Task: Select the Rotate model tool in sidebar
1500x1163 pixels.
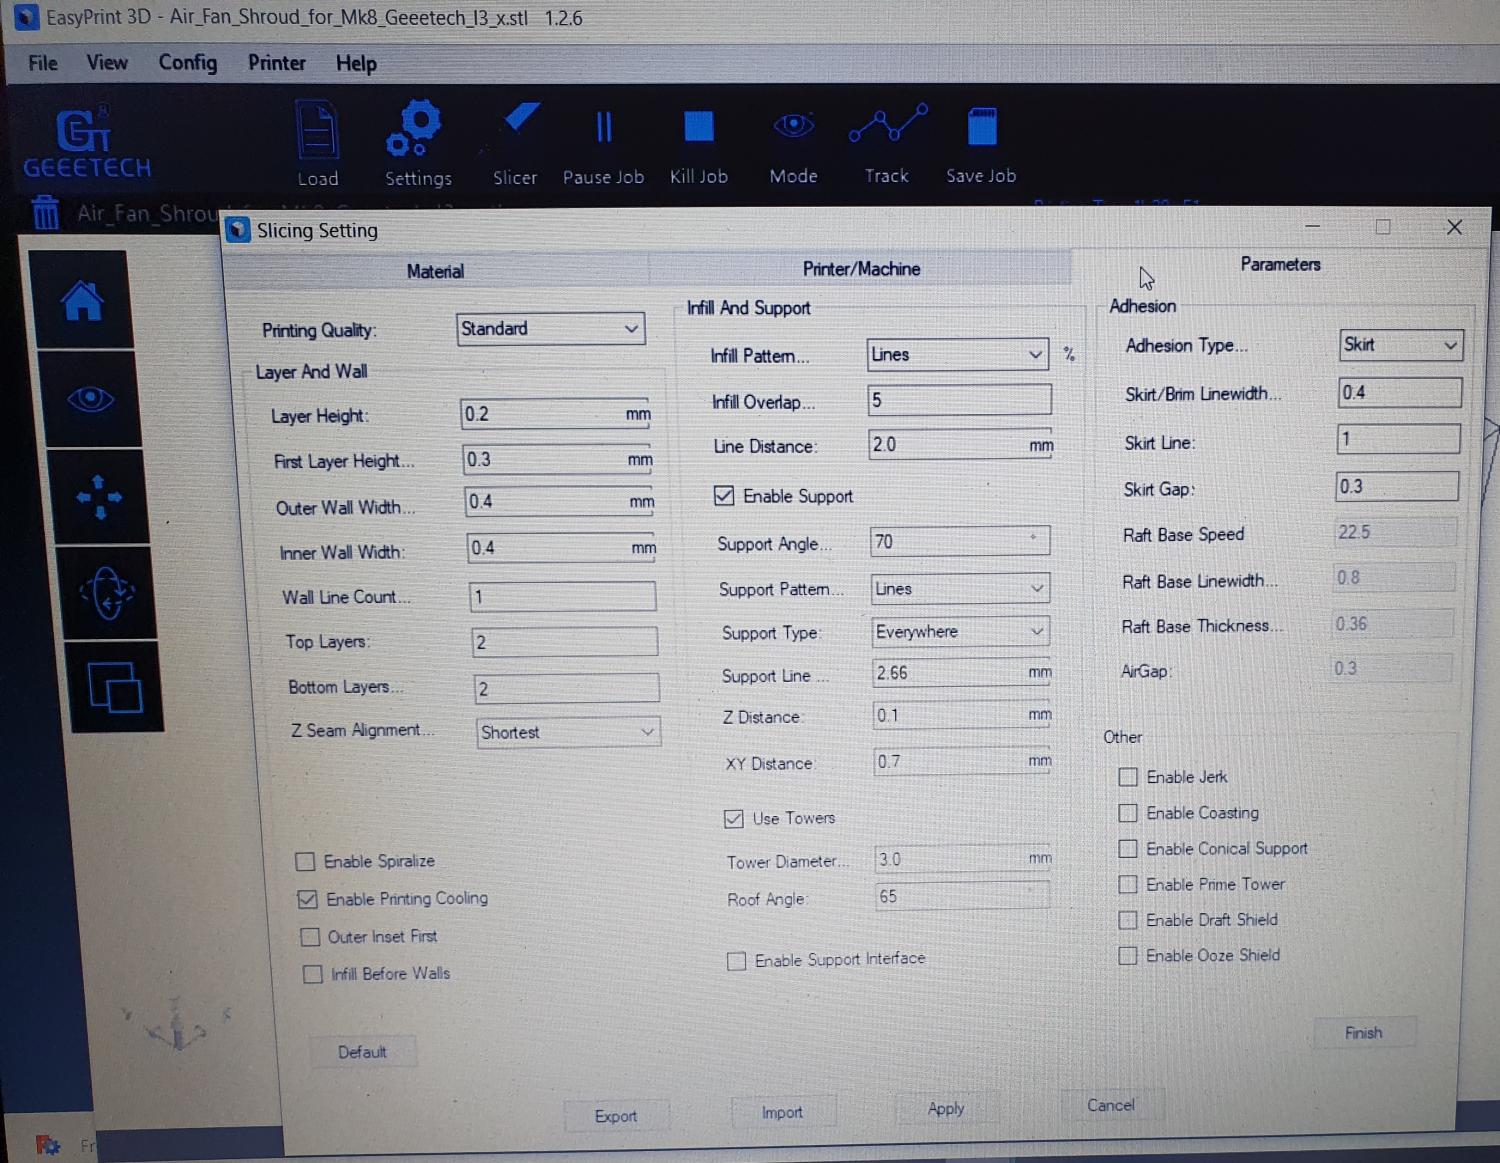Action: tap(107, 593)
